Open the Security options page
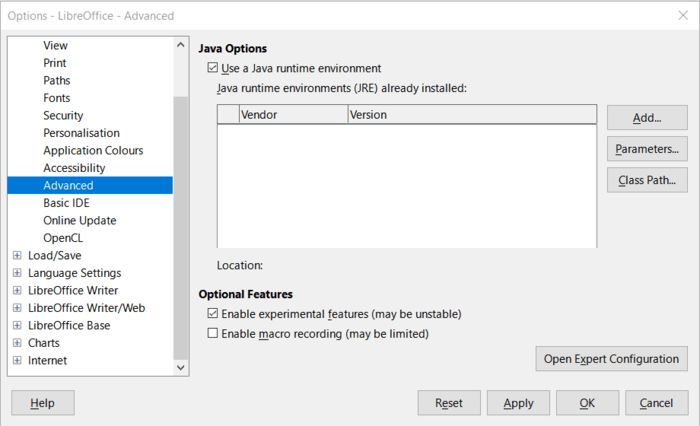 [63, 115]
